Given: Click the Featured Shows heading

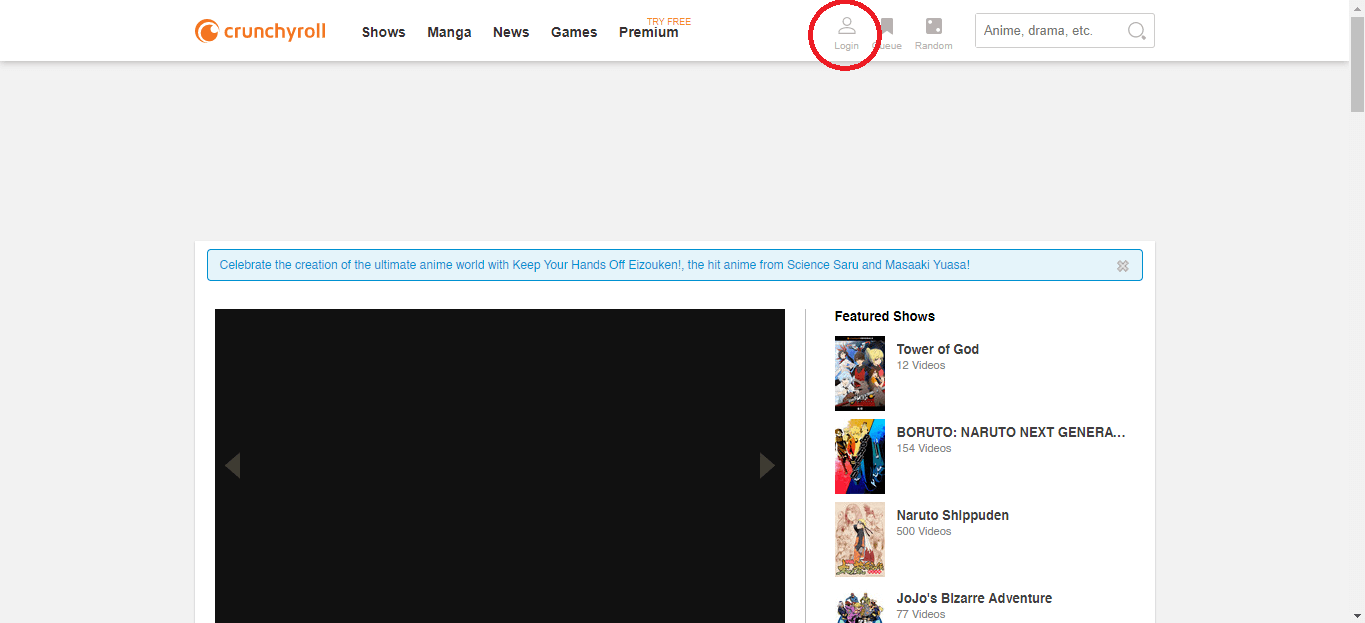Looking at the screenshot, I should click(884, 316).
